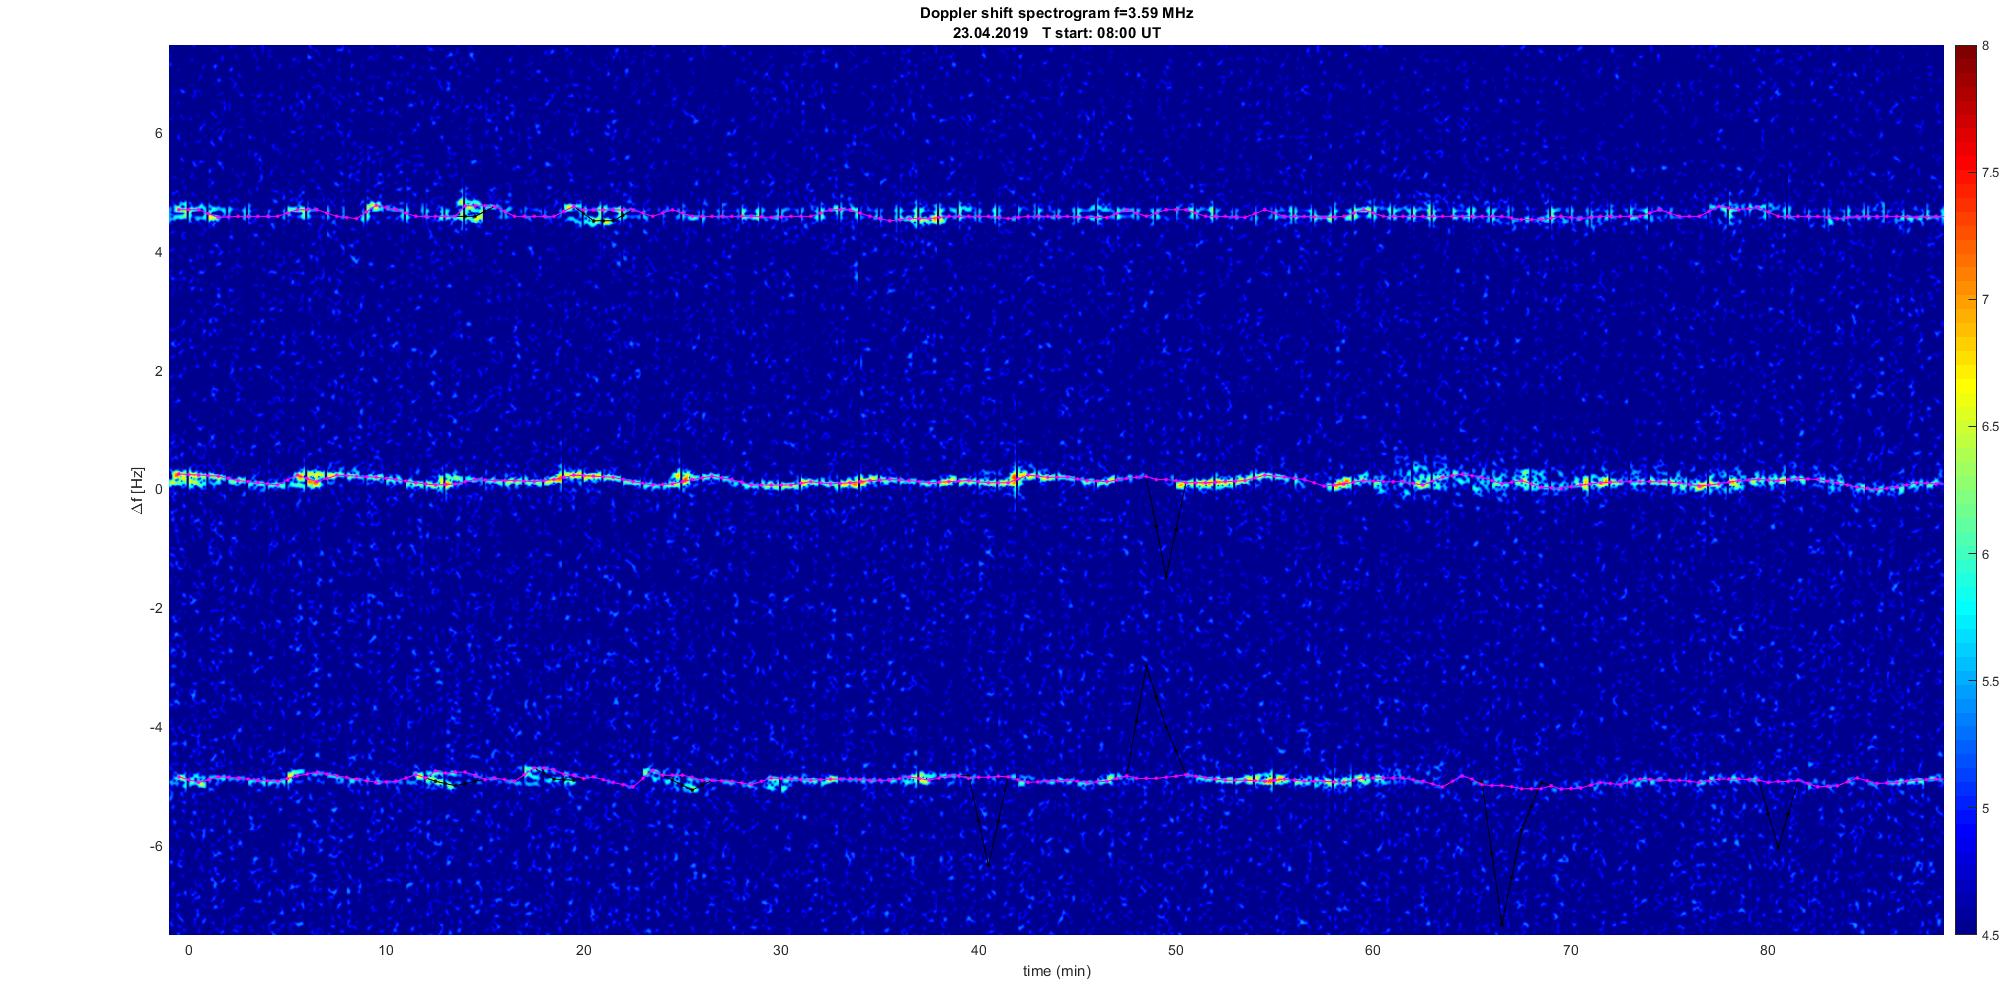Click the 60 tick on the time axis
This screenshot has width=2000, height=1003.
1373,951
